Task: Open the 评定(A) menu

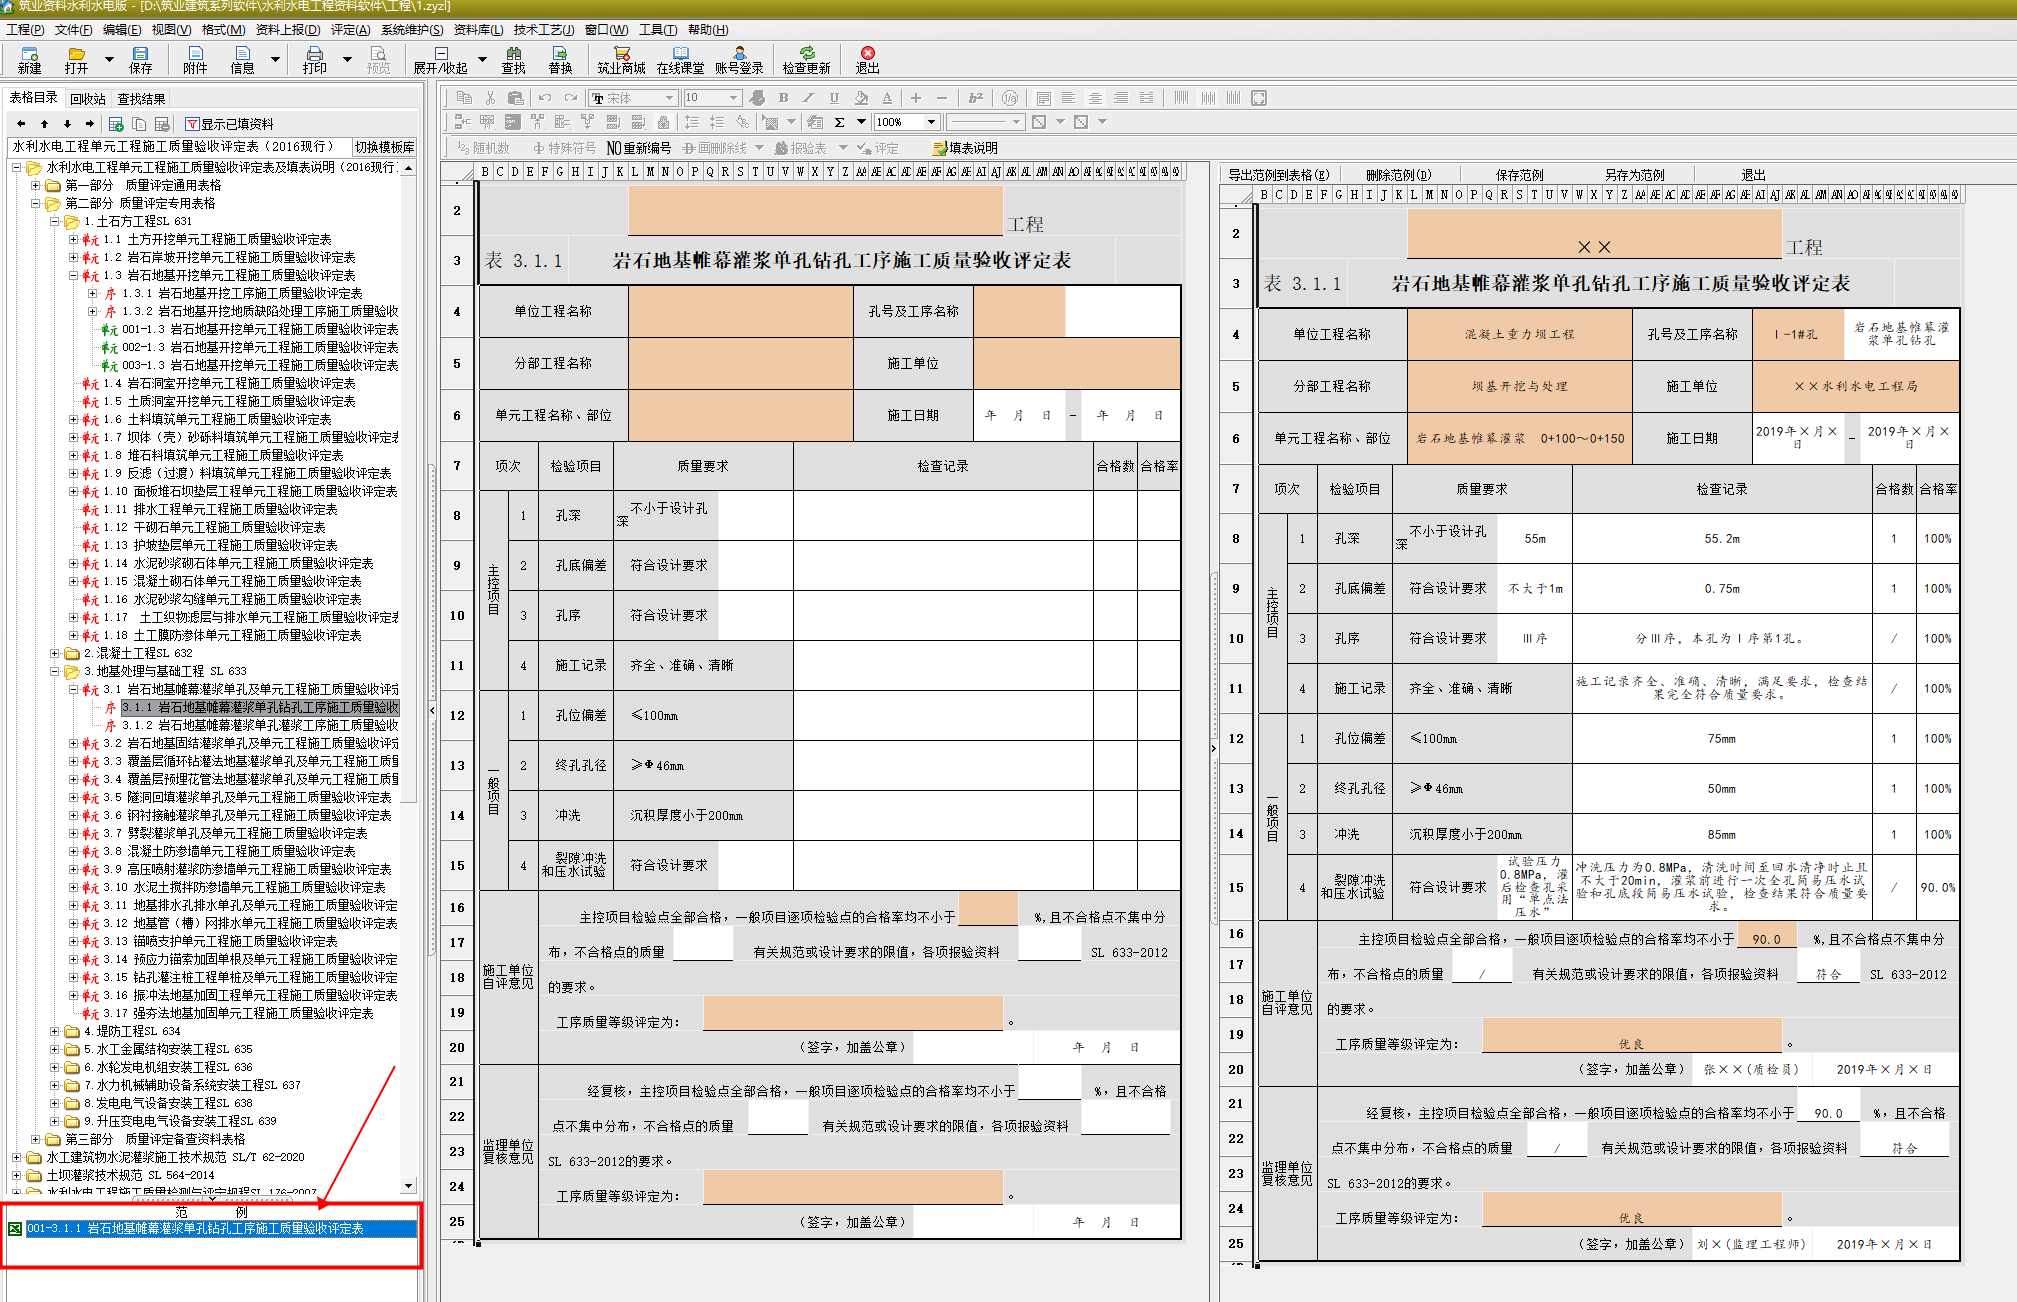Action: [x=351, y=30]
